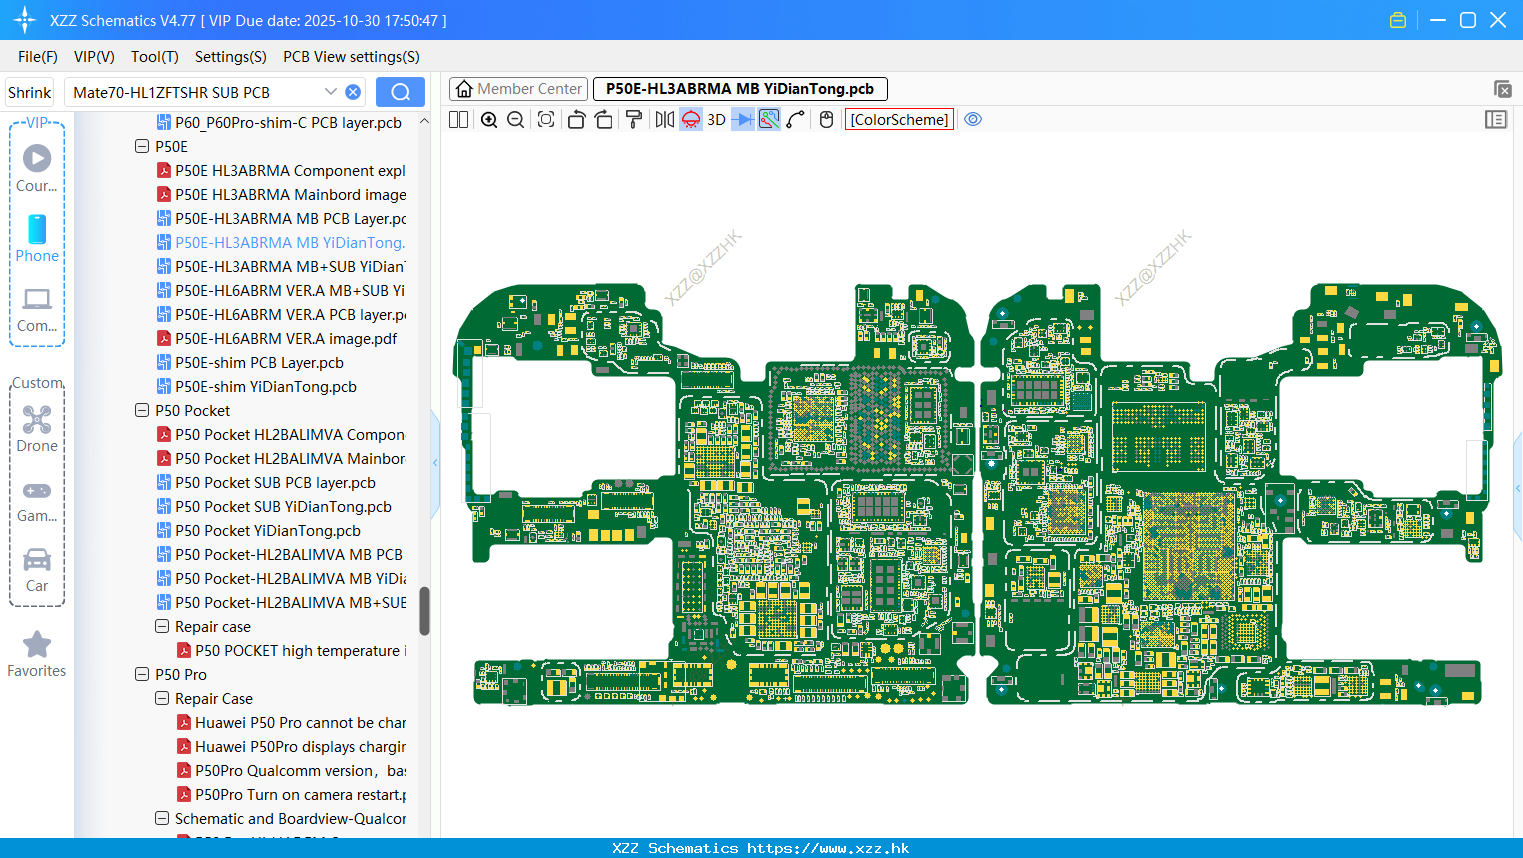Click the blue search button
This screenshot has width=1523, height=858.
[400, 92]
